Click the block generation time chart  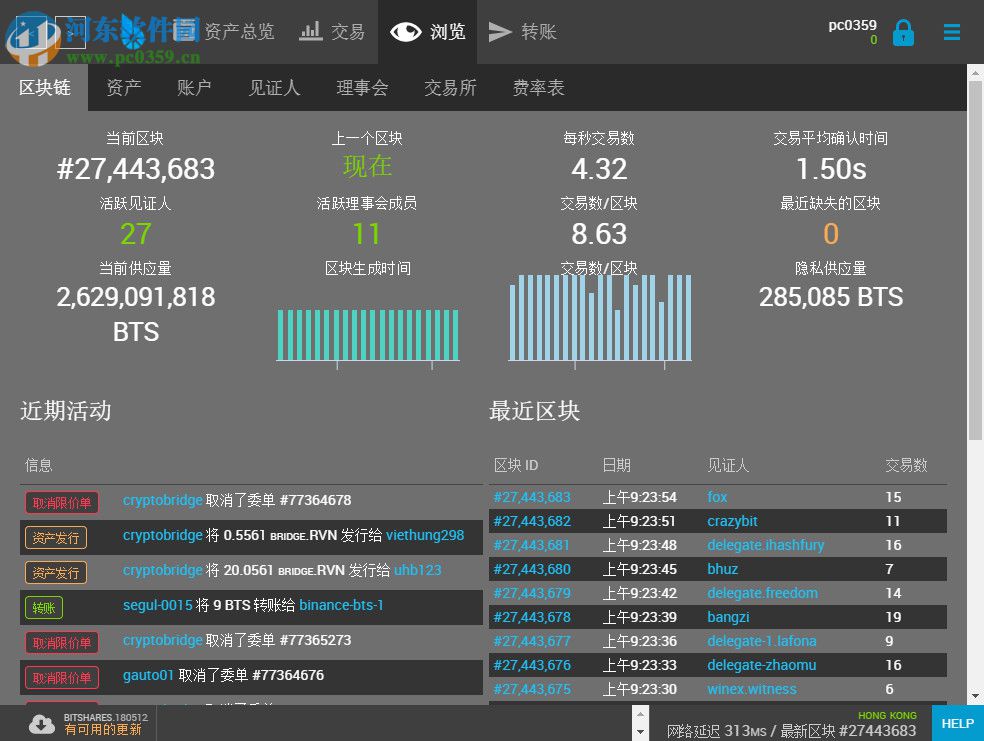[x=368, y=336]
